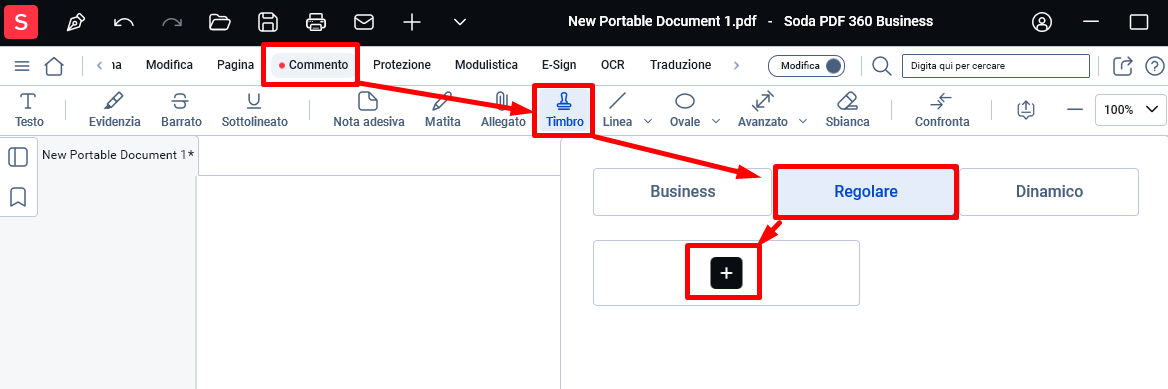
Task: Expand the Ovale shapes dropdown
Action: click(x=716, y=121)
